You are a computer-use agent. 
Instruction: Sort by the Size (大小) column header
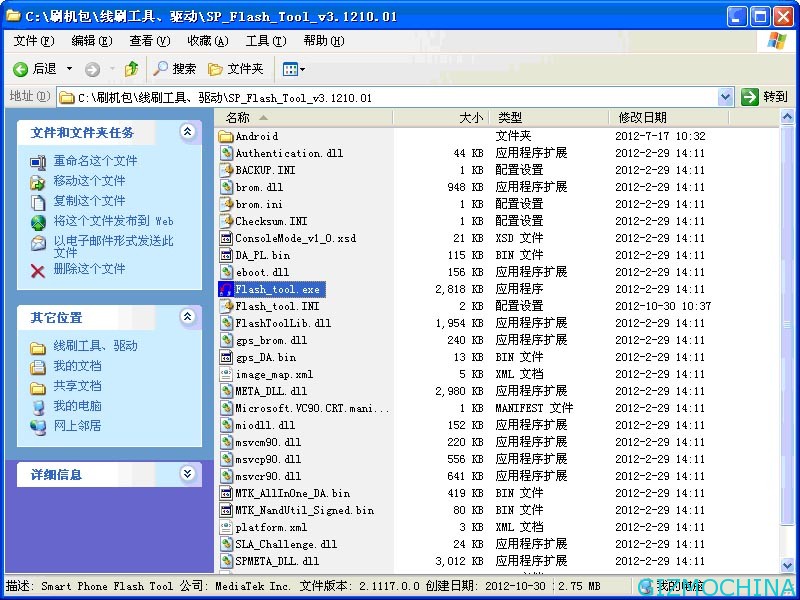[441, 118]
